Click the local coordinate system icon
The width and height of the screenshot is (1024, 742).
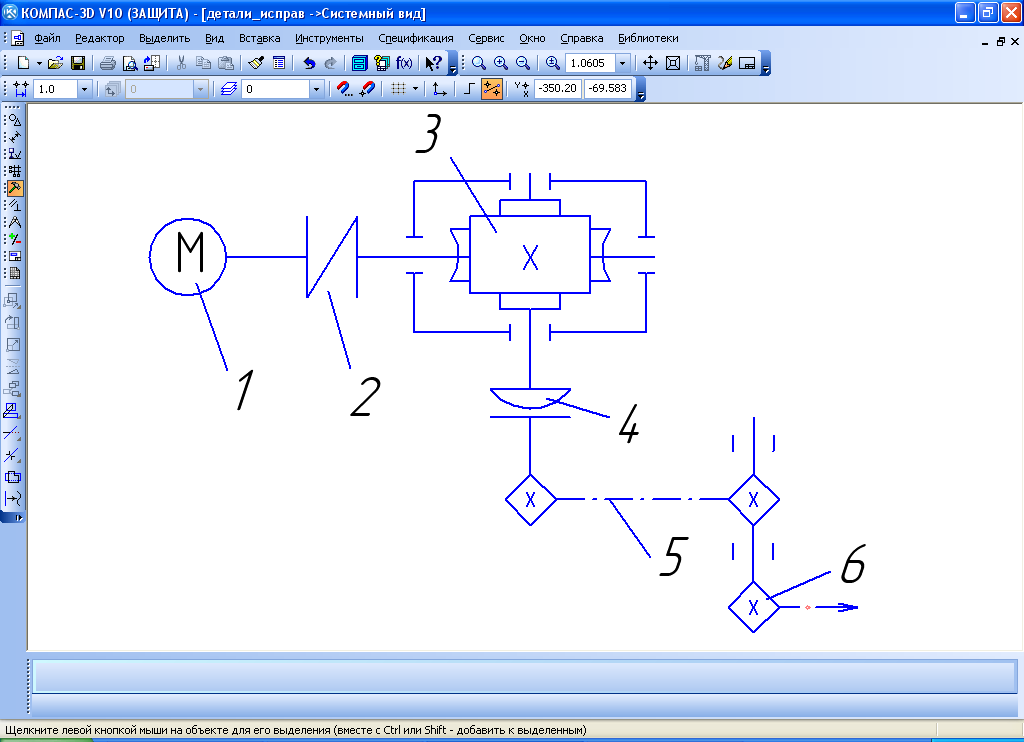tap(439, 89)
